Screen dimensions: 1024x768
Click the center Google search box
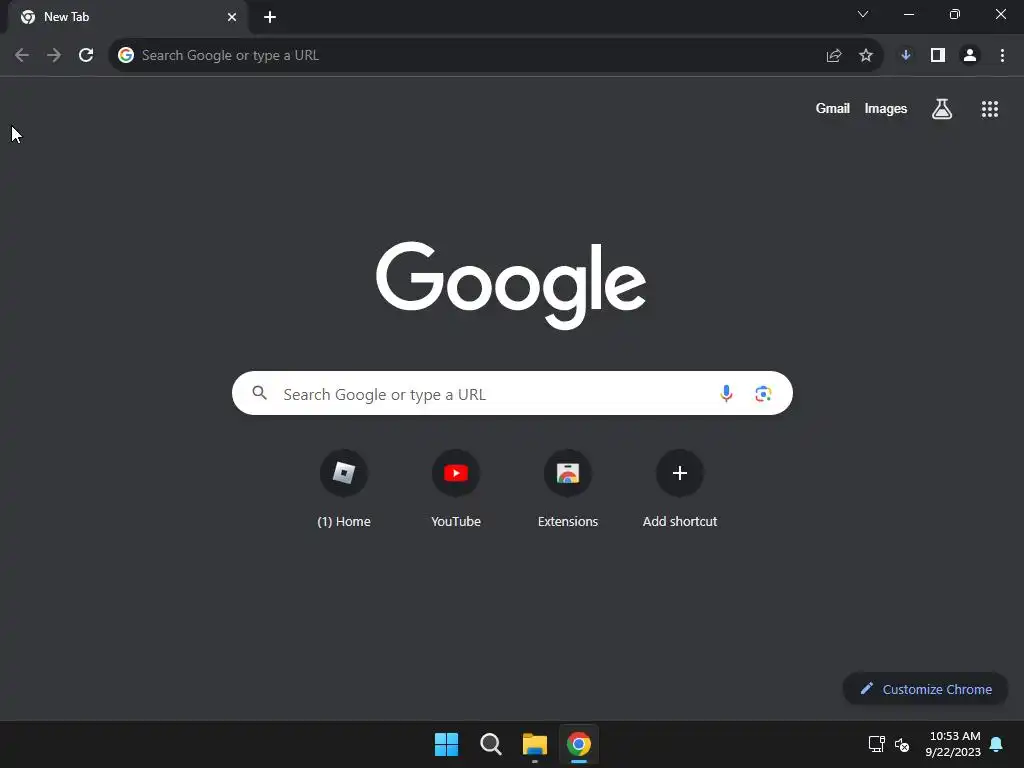(x=512, y=393)
